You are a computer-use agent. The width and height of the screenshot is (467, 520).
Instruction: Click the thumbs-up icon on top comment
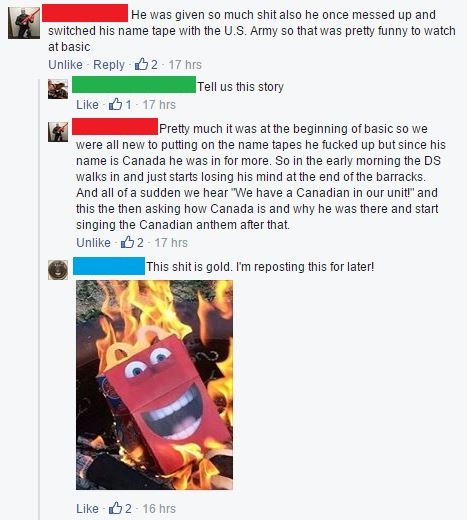(141, 64)
